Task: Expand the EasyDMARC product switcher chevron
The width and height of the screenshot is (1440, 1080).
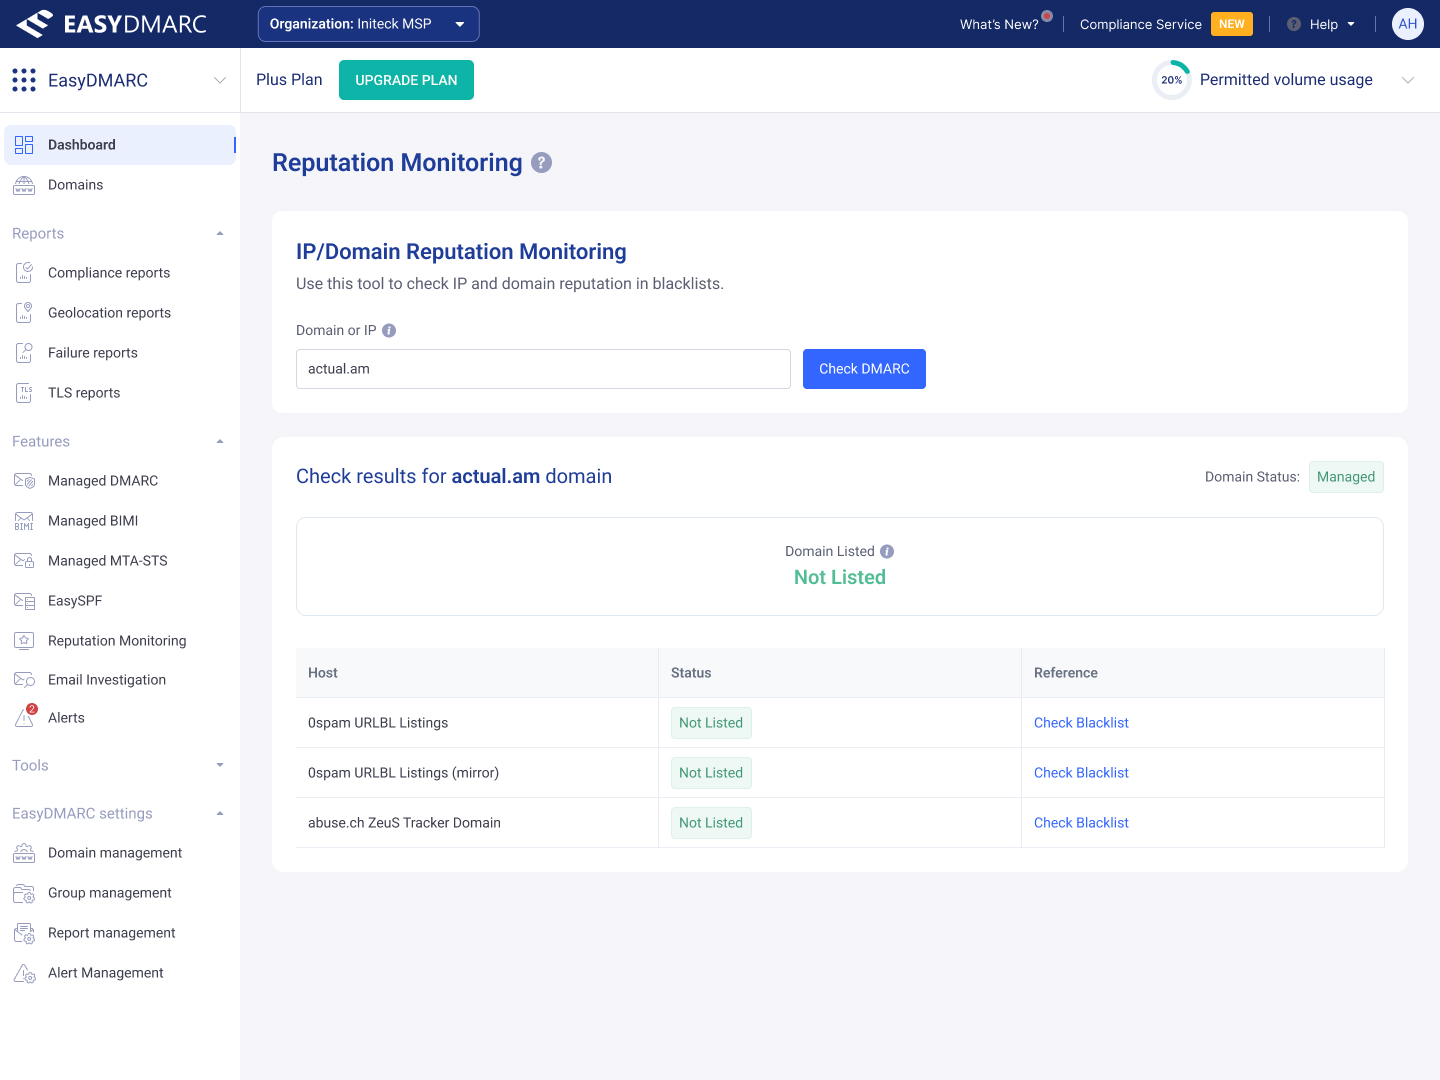Action: 220,80
